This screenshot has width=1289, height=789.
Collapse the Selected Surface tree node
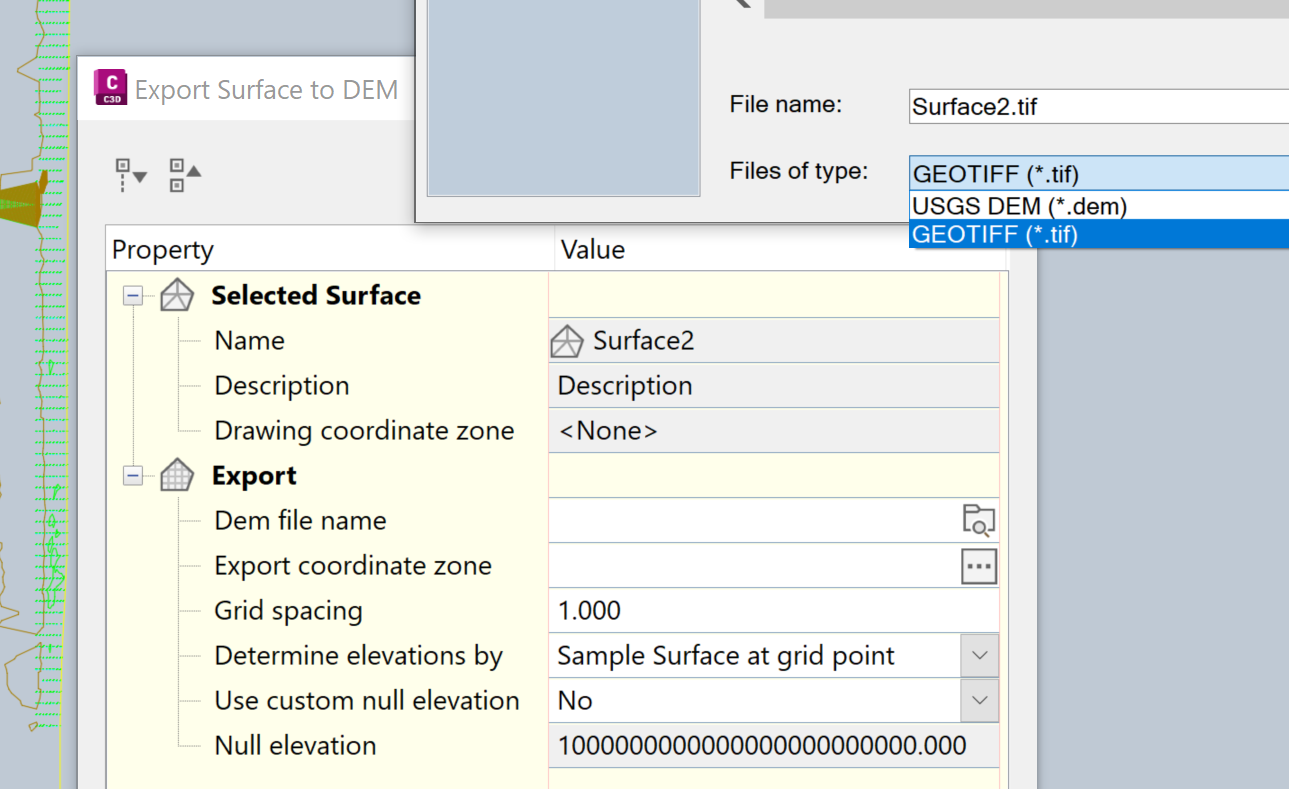[x=131, y=294]
